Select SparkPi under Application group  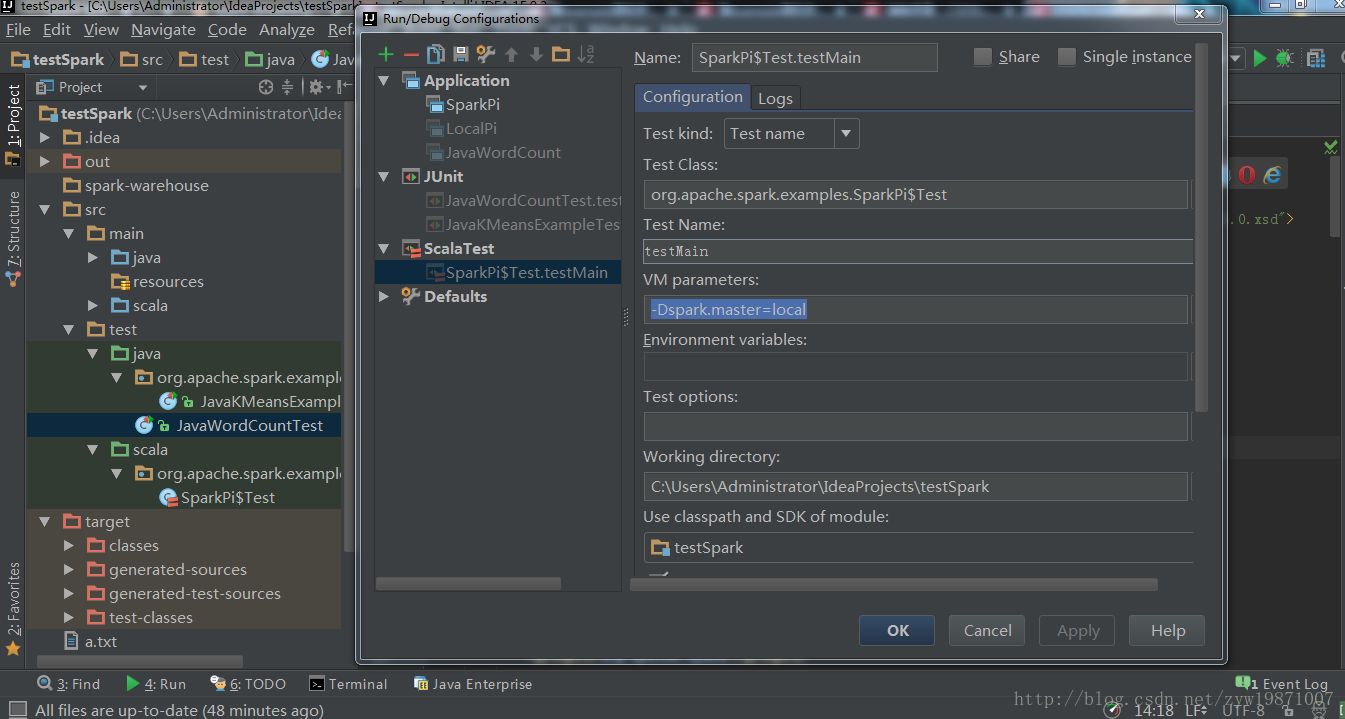(x=463, y=104)
